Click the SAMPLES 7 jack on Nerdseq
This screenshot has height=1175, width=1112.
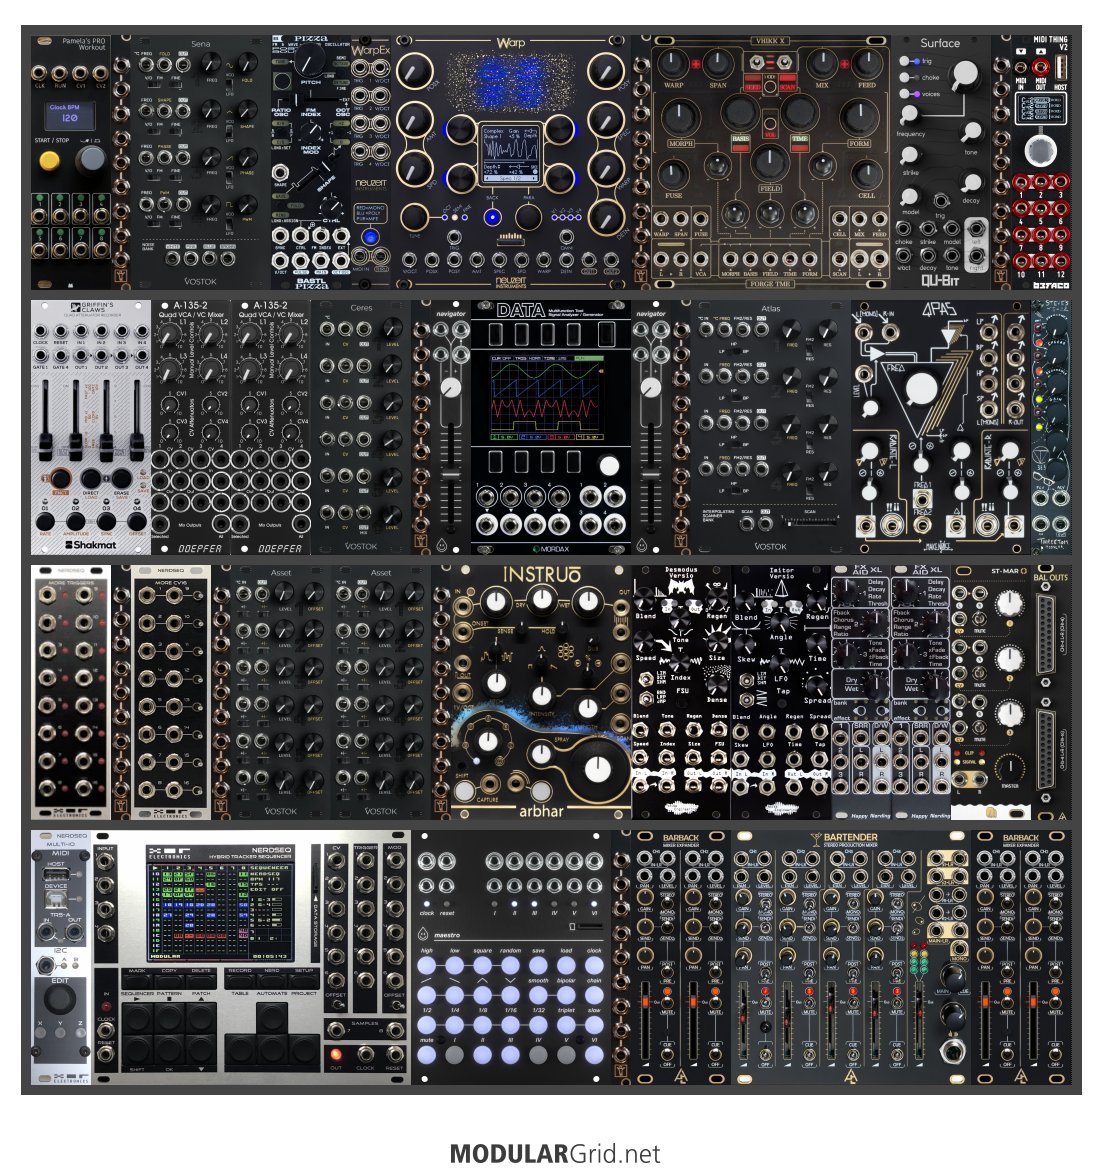(335, 1030)
